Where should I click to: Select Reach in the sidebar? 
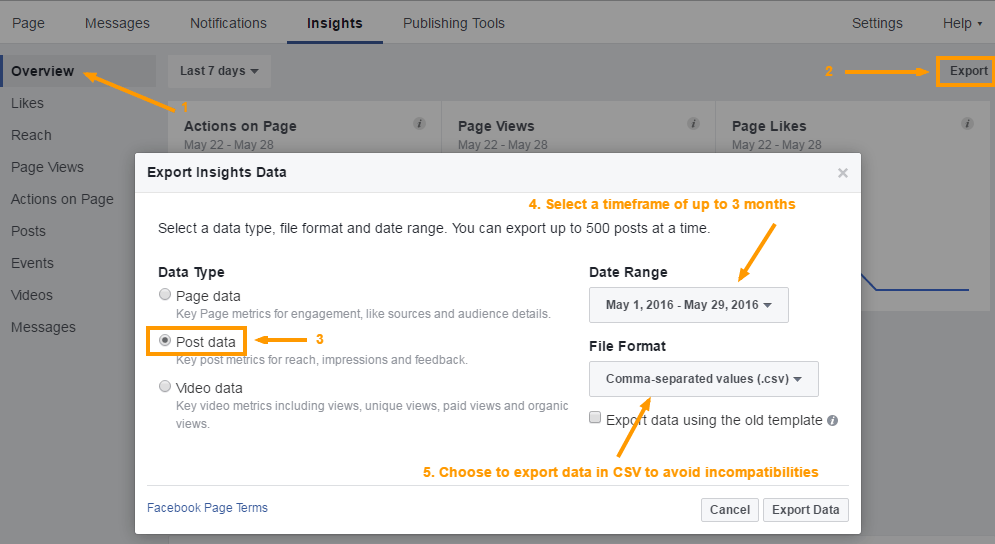tap(31, 135)
